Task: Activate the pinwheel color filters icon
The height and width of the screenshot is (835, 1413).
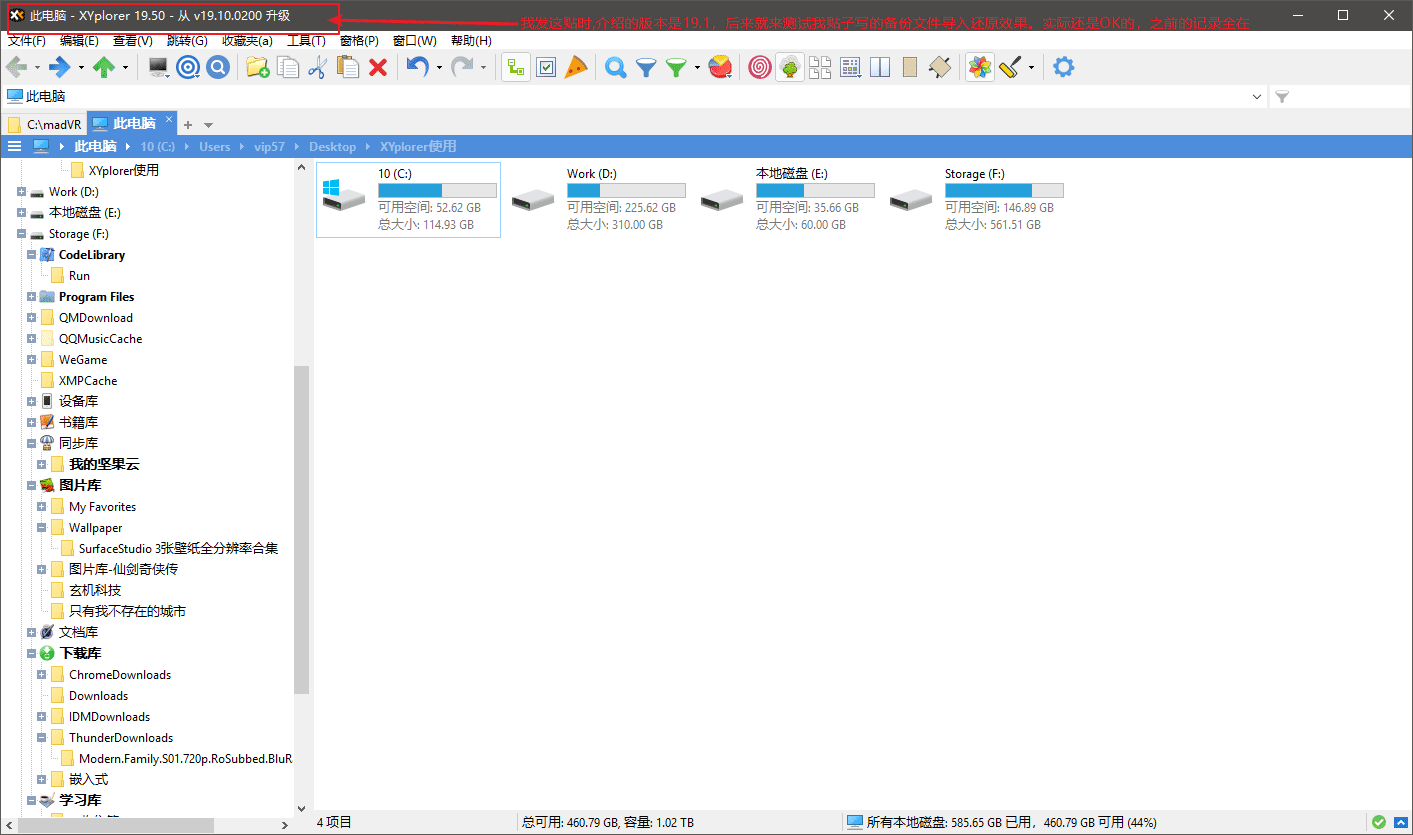Action: [979, 67]
